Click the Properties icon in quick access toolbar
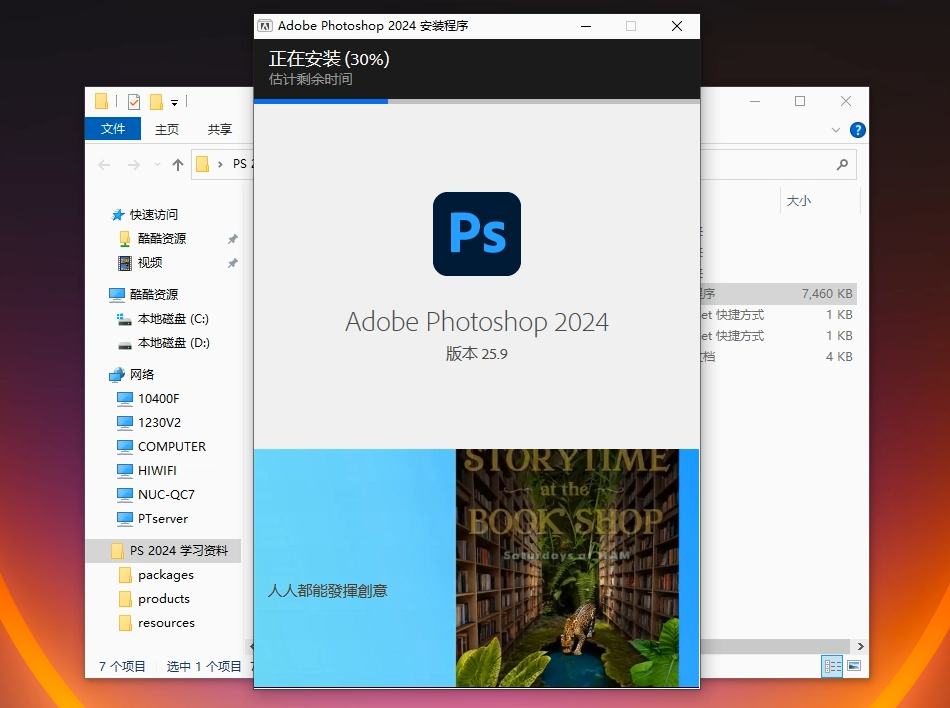This screenshot has width=950, height=708. pyautogui.click(x=134, y=101)
